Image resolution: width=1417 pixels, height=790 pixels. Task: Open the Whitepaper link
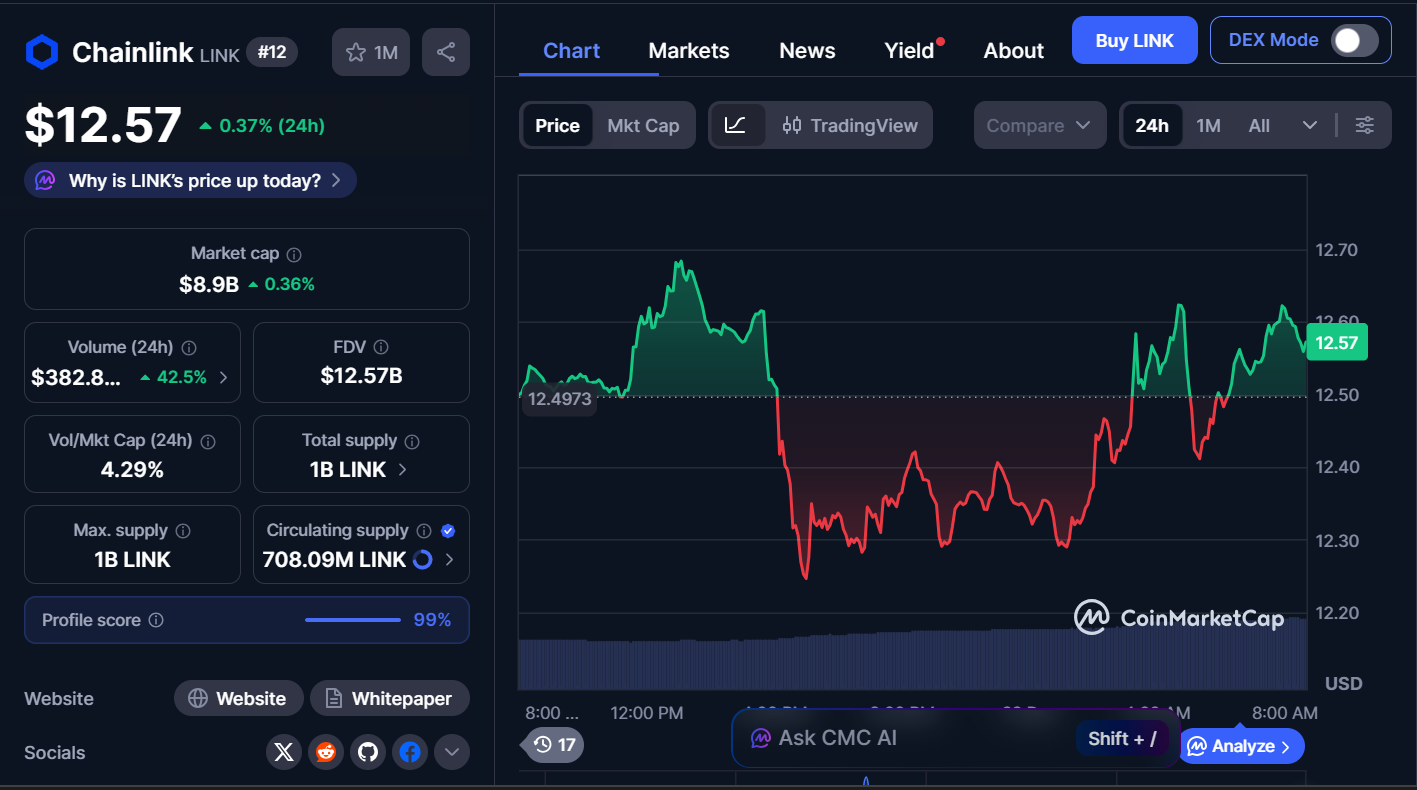click(389, 698)
